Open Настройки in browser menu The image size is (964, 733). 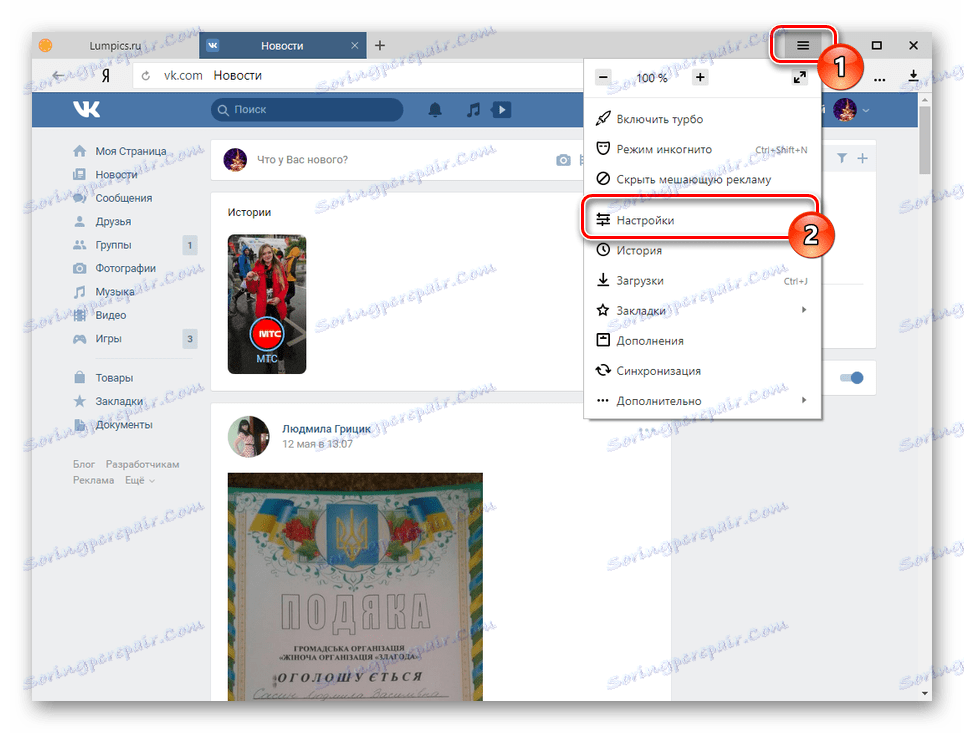pyautogui.click(x=700, y=220)
